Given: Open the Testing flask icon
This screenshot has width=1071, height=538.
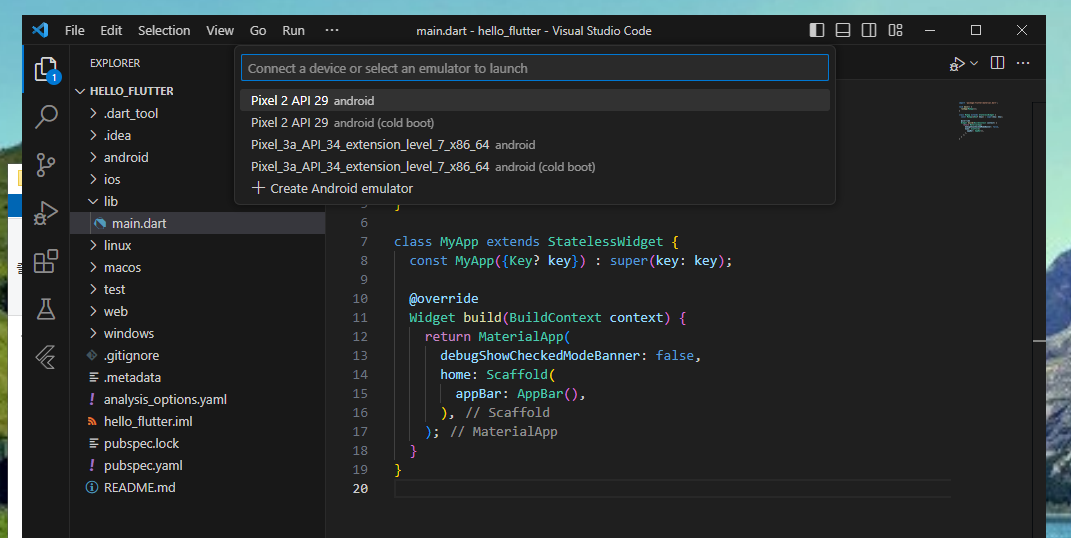Looking at the screenshot, I should tap(46, 309).
